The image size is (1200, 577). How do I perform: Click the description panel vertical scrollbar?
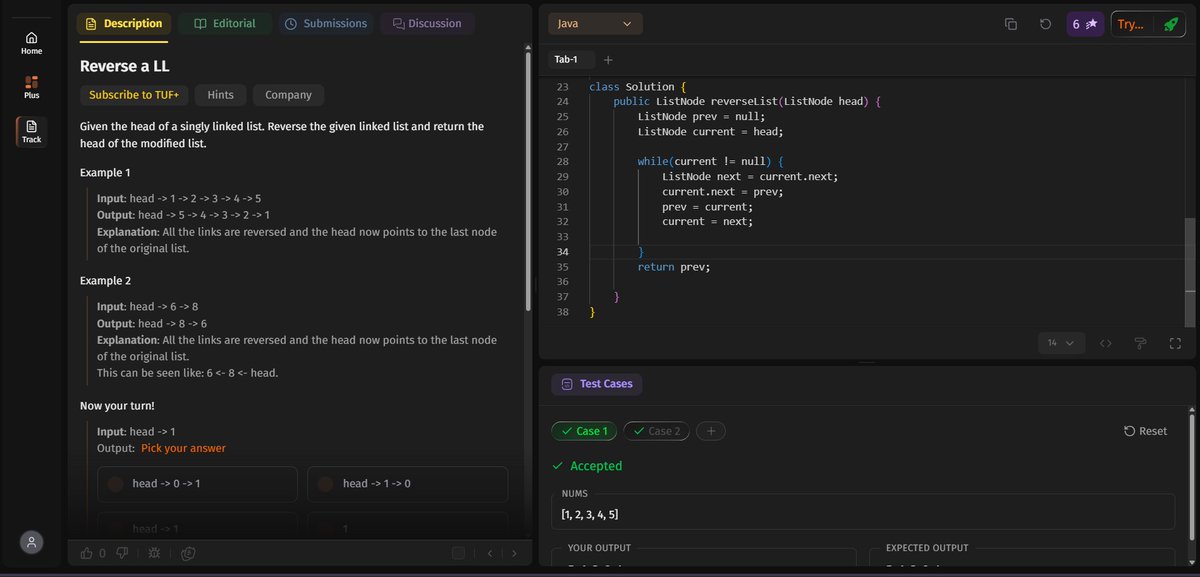(528, 180)
